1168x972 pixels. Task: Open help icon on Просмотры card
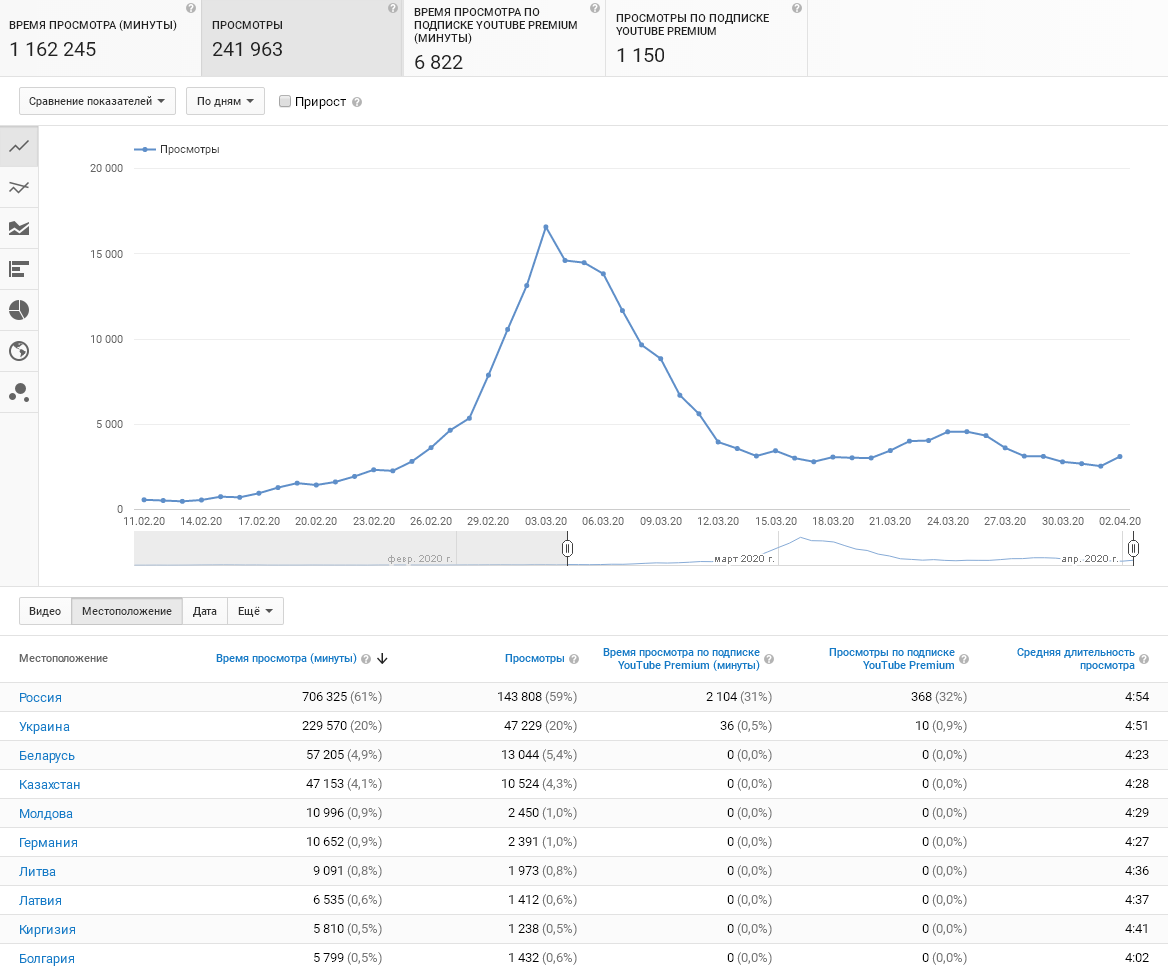tap(393, 8)
